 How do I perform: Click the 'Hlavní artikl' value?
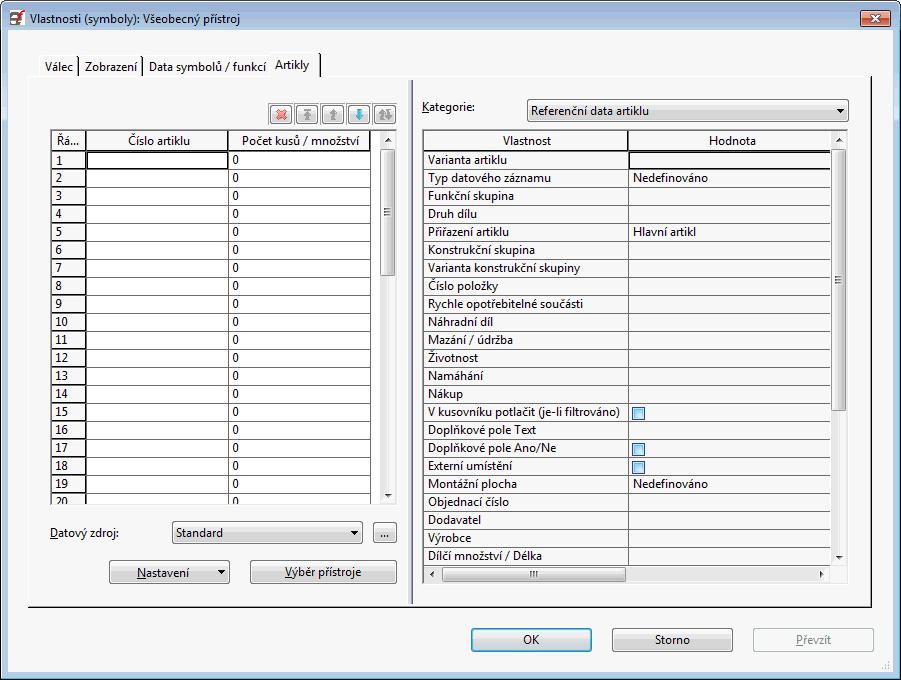click(664, 232)
